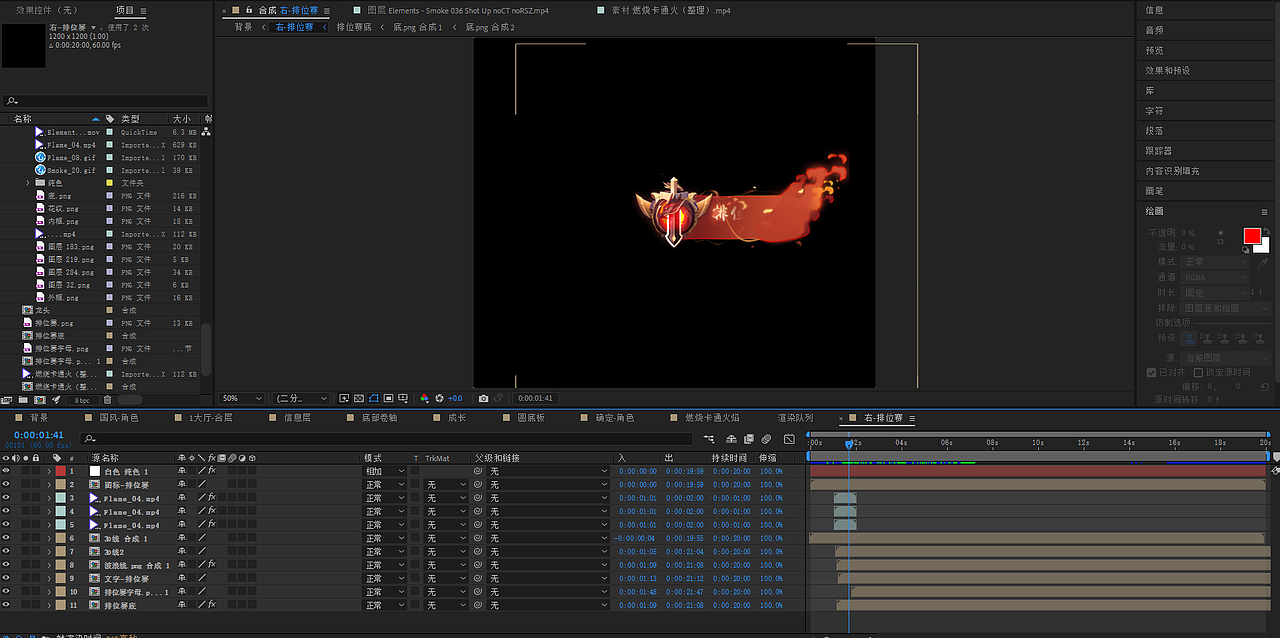Hide layer 白色 纯色 1 with eye icon
1280x638 pixels.
6,471
